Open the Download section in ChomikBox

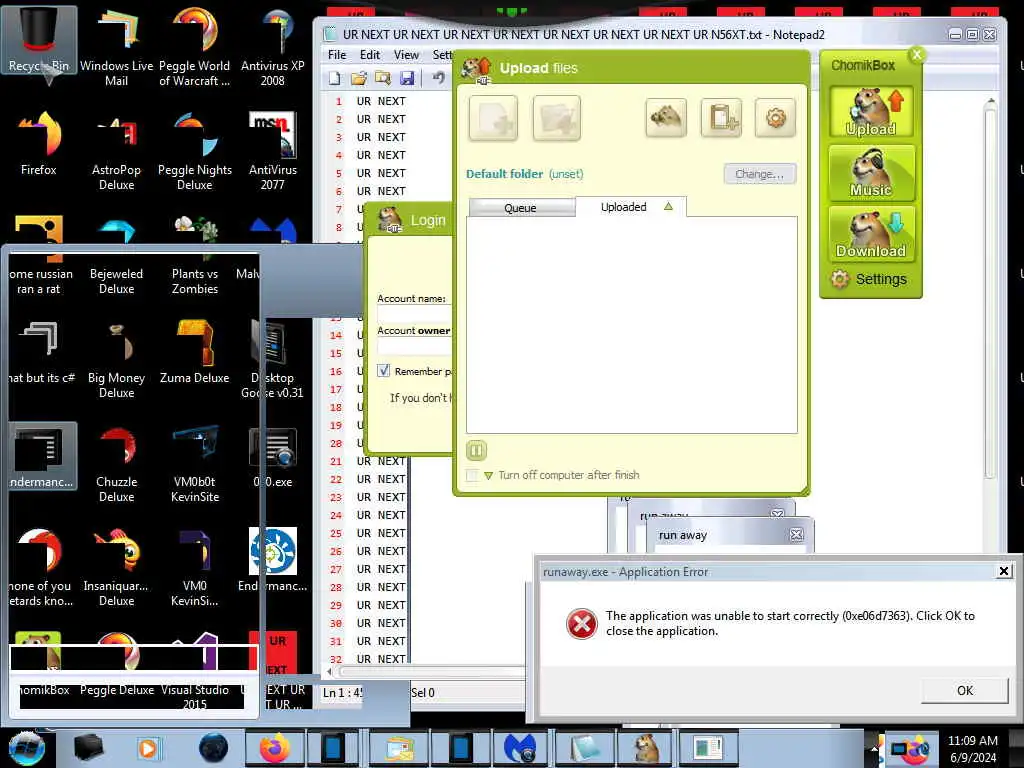(871, 233)
